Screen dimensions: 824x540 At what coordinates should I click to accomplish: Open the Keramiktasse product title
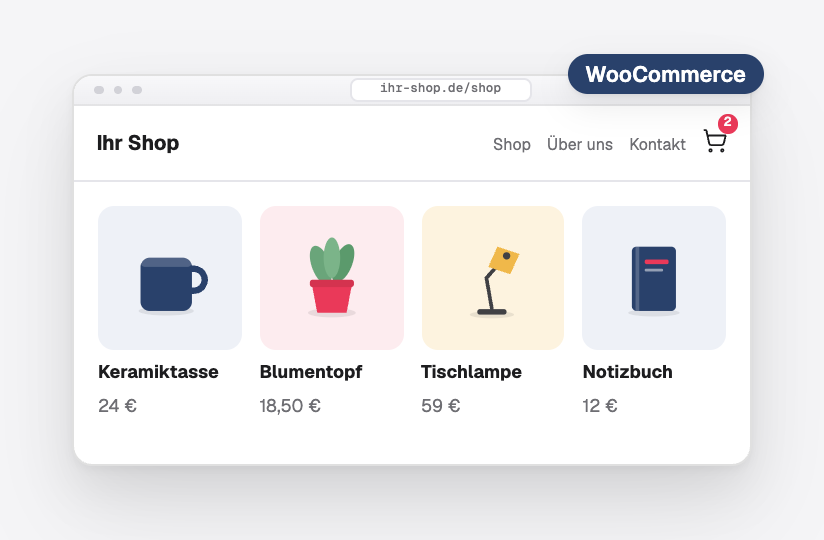point(158,372)
